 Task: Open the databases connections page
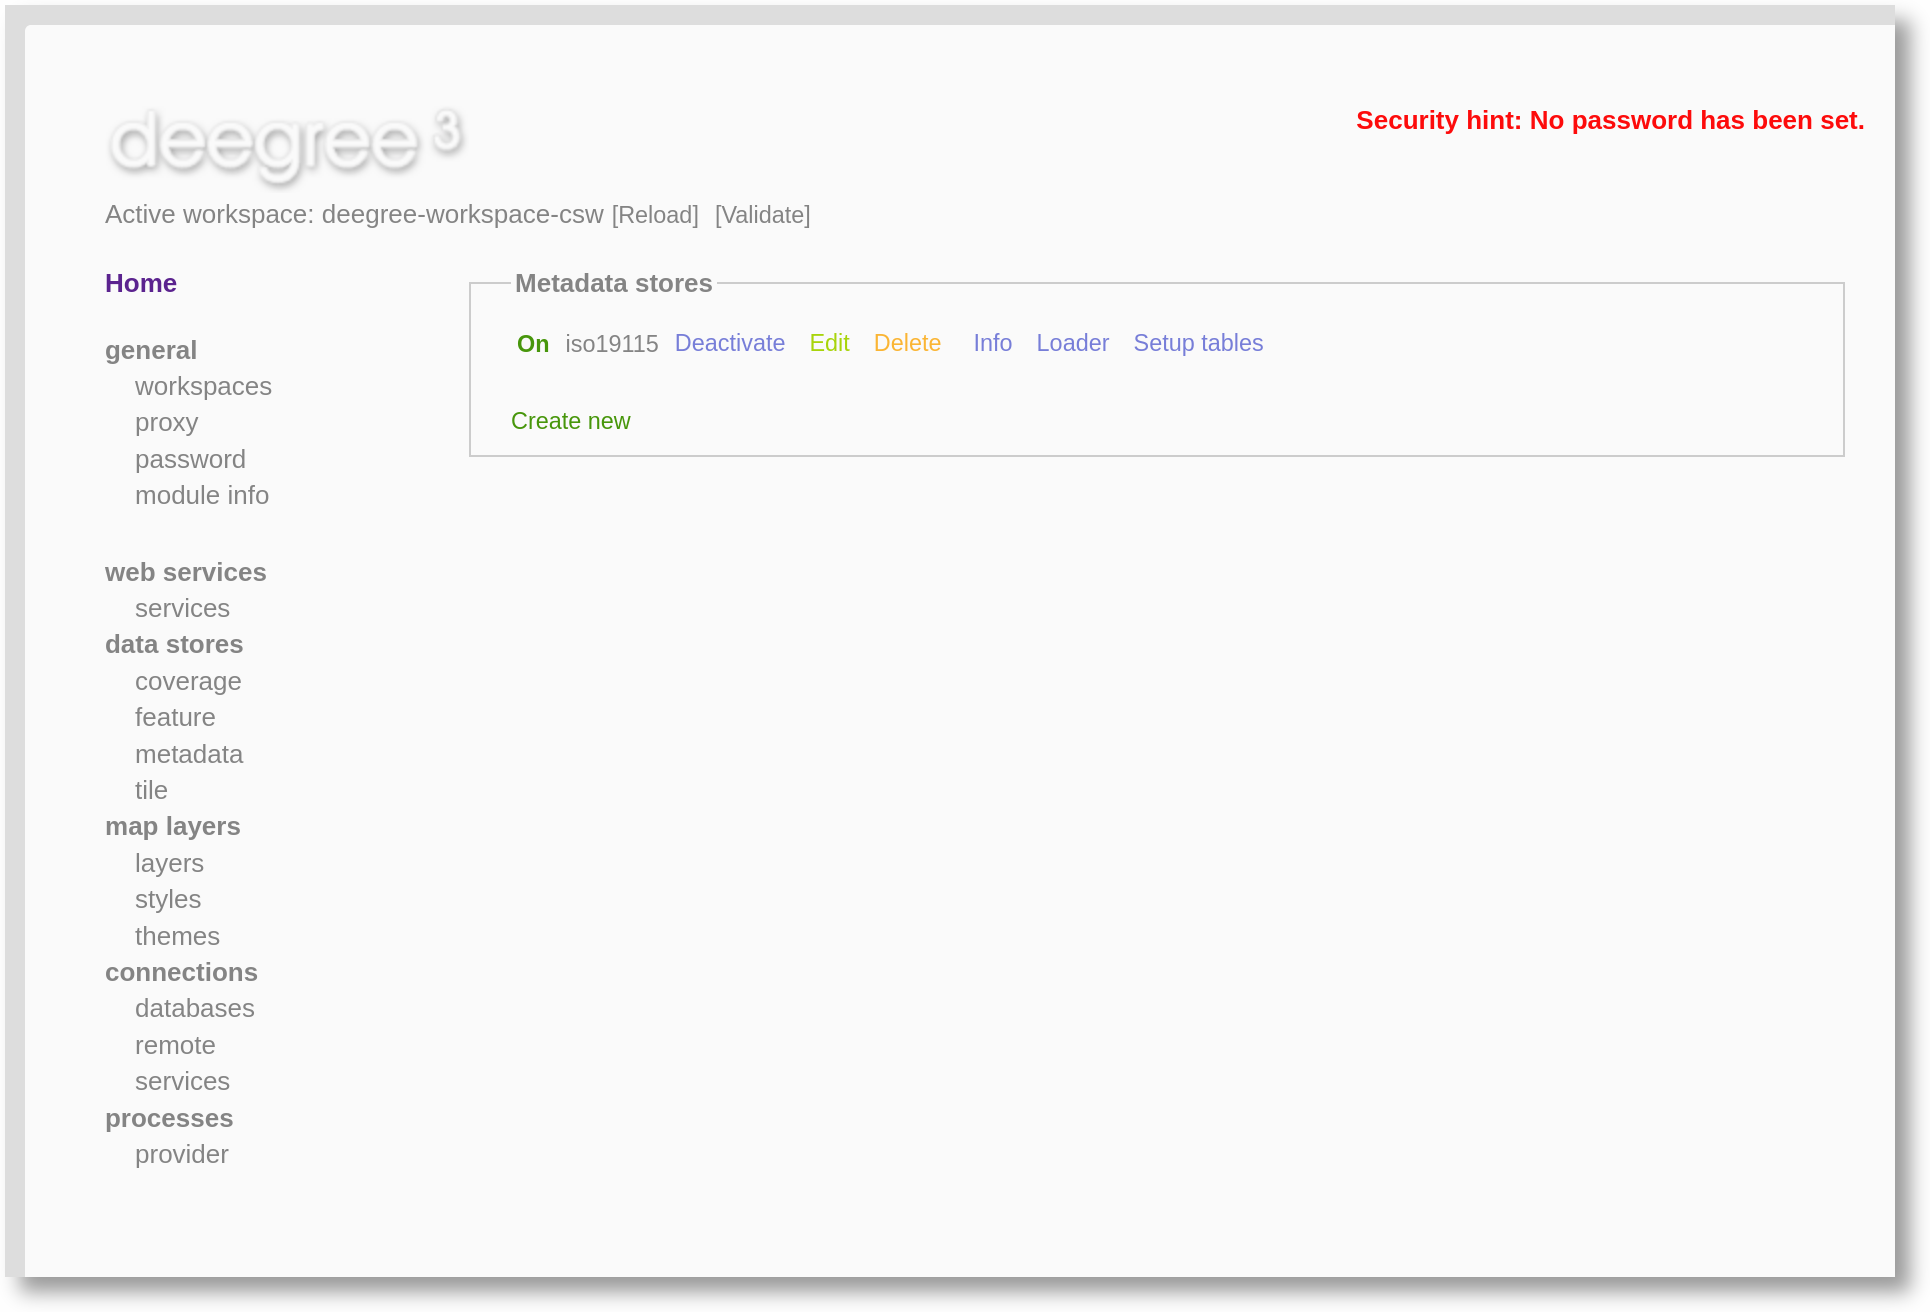(194, 1008)
